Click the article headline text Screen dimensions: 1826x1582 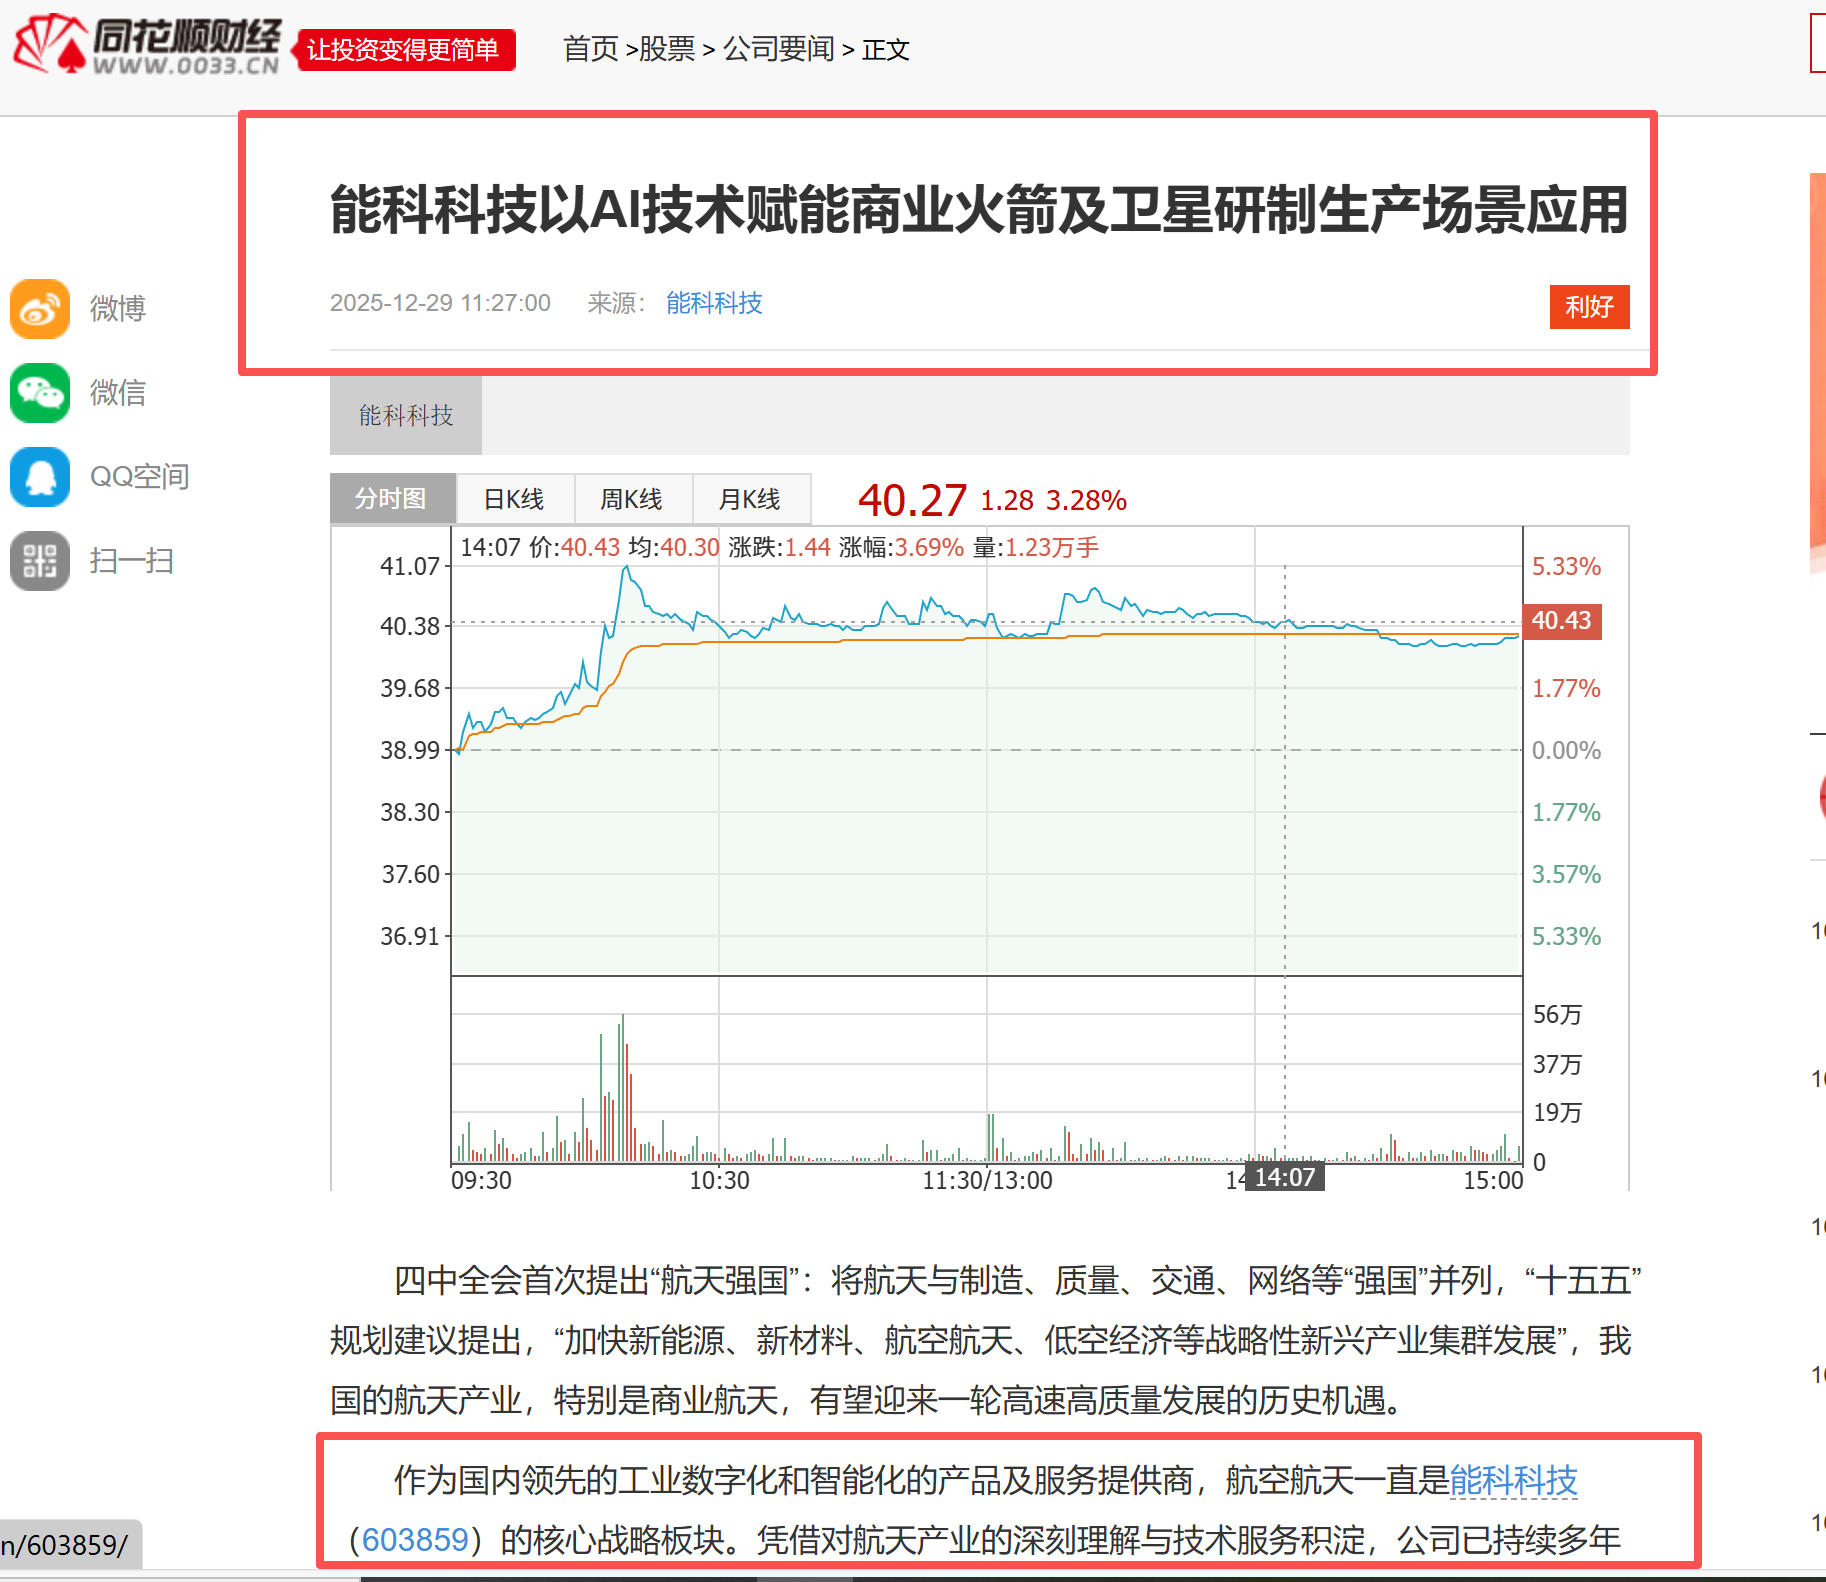tap(980, 210)
